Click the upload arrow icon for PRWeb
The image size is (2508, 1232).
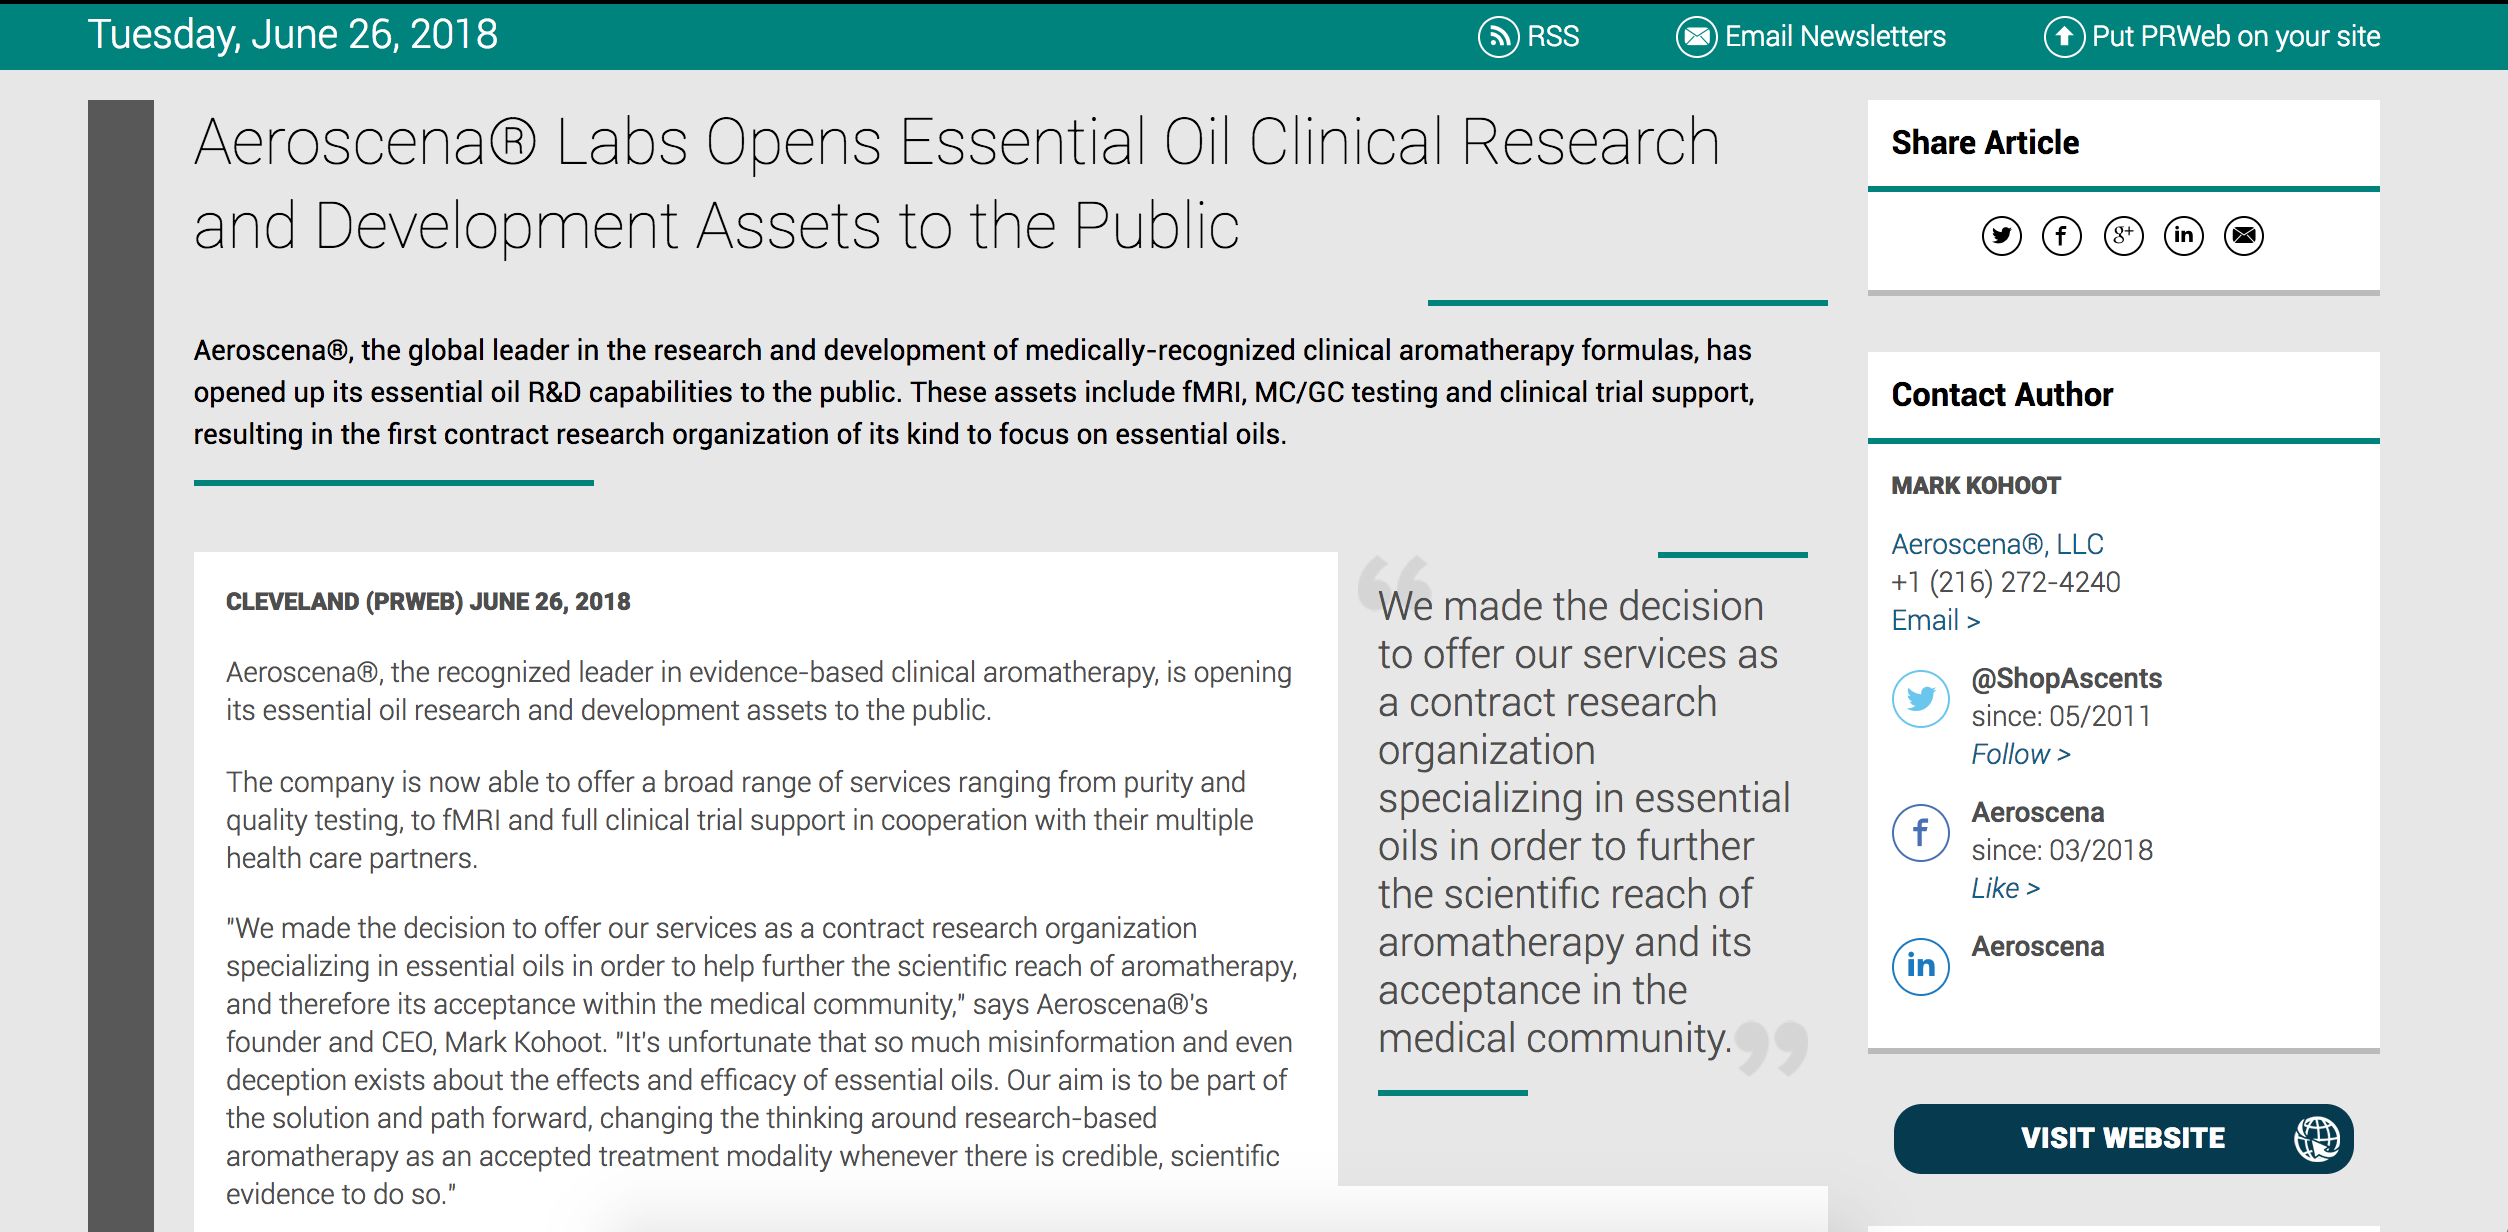tap(2063, 37)
